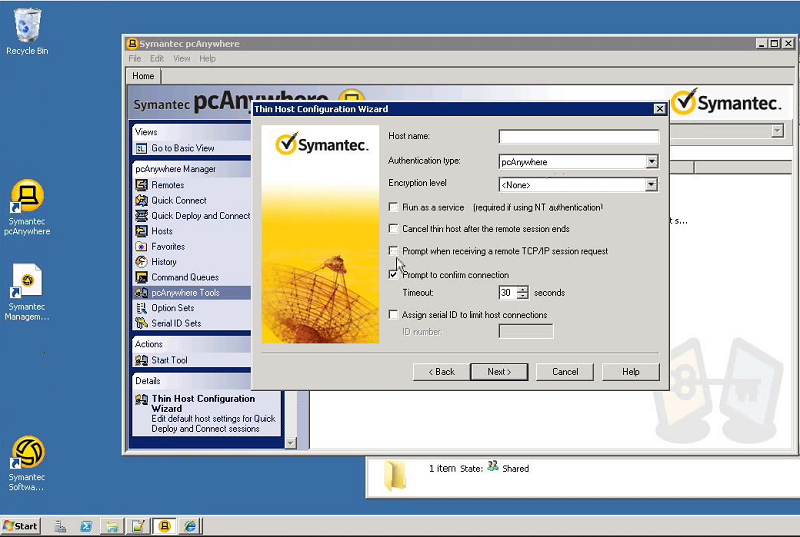This screenshot has height=537, width=800.
Task: Open Serial ID Sets
Action: point(176,323)
